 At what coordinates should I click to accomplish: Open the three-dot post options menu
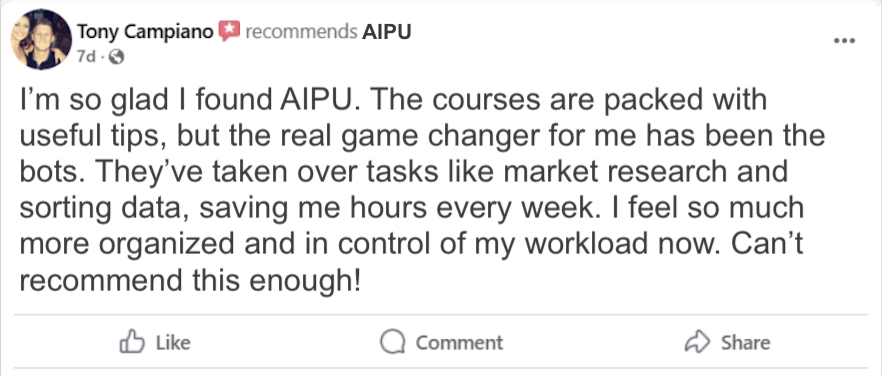pos(844,41)
